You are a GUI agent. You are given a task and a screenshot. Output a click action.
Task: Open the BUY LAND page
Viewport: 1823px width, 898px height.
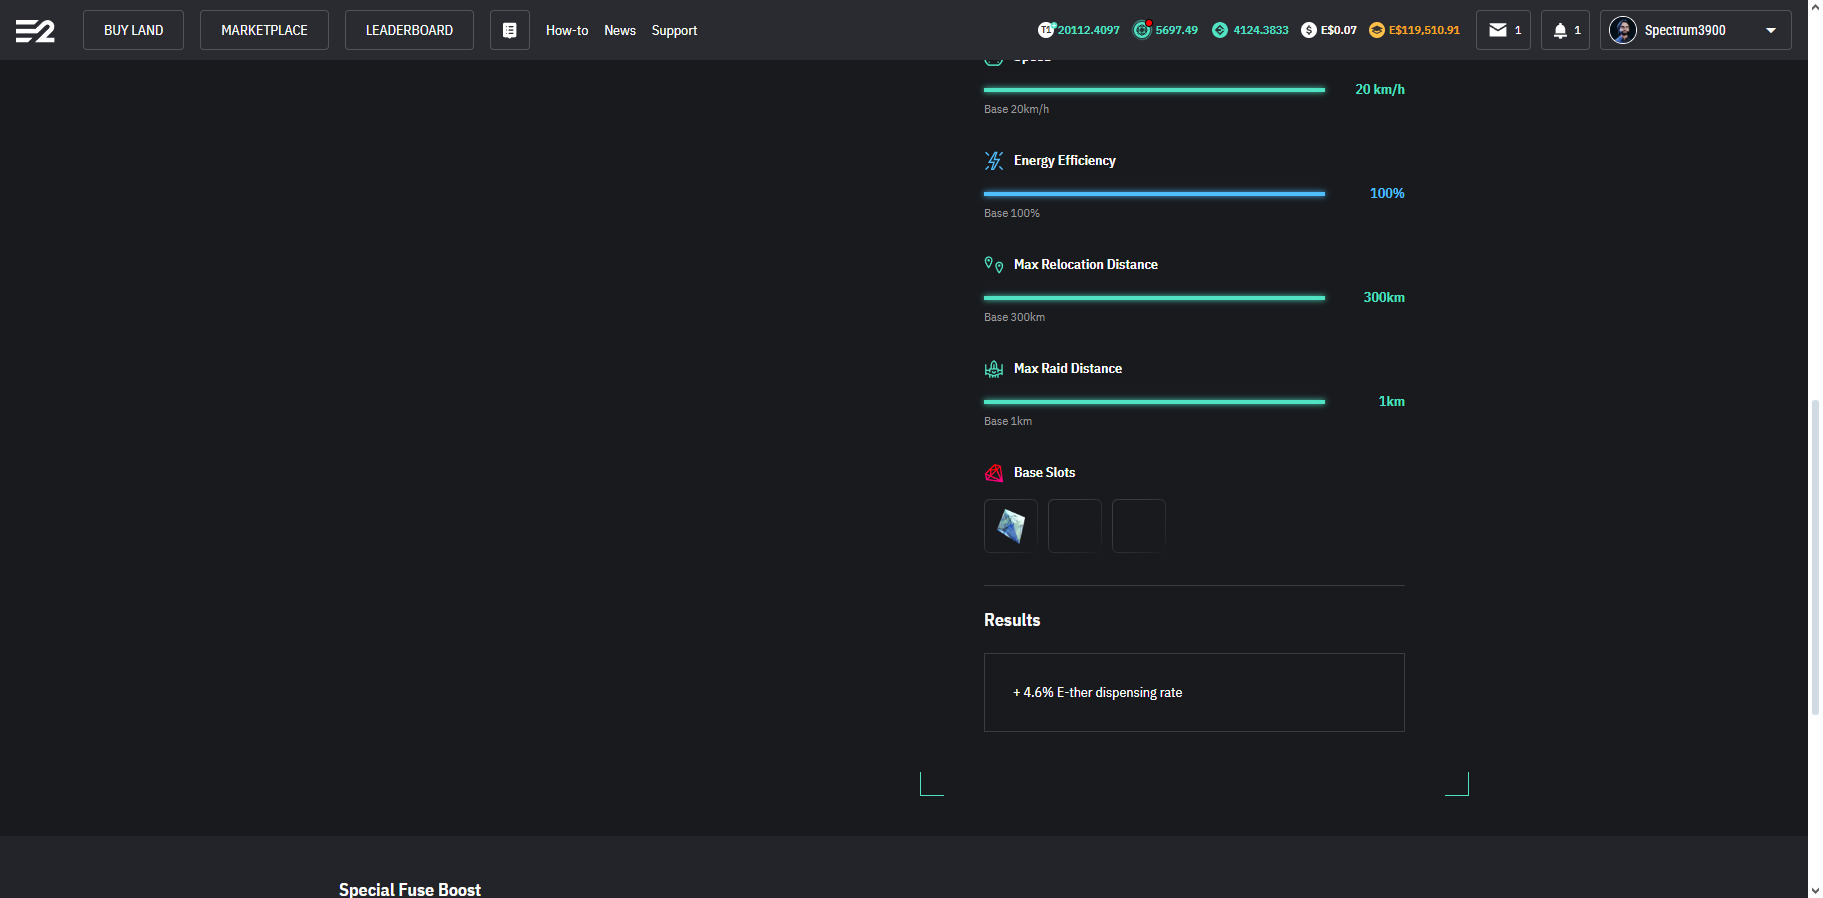pos(133,30)
